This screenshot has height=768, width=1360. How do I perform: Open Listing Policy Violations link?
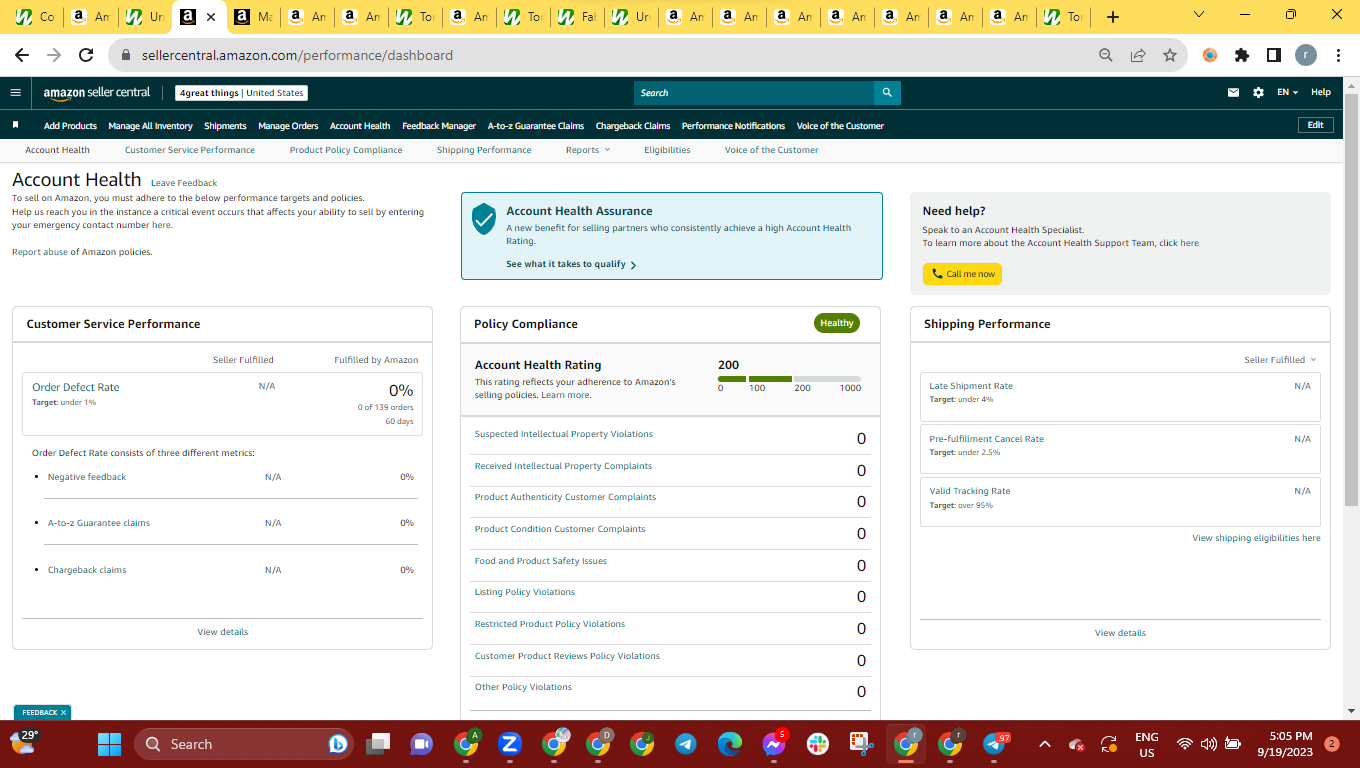(x=525, y=592)
